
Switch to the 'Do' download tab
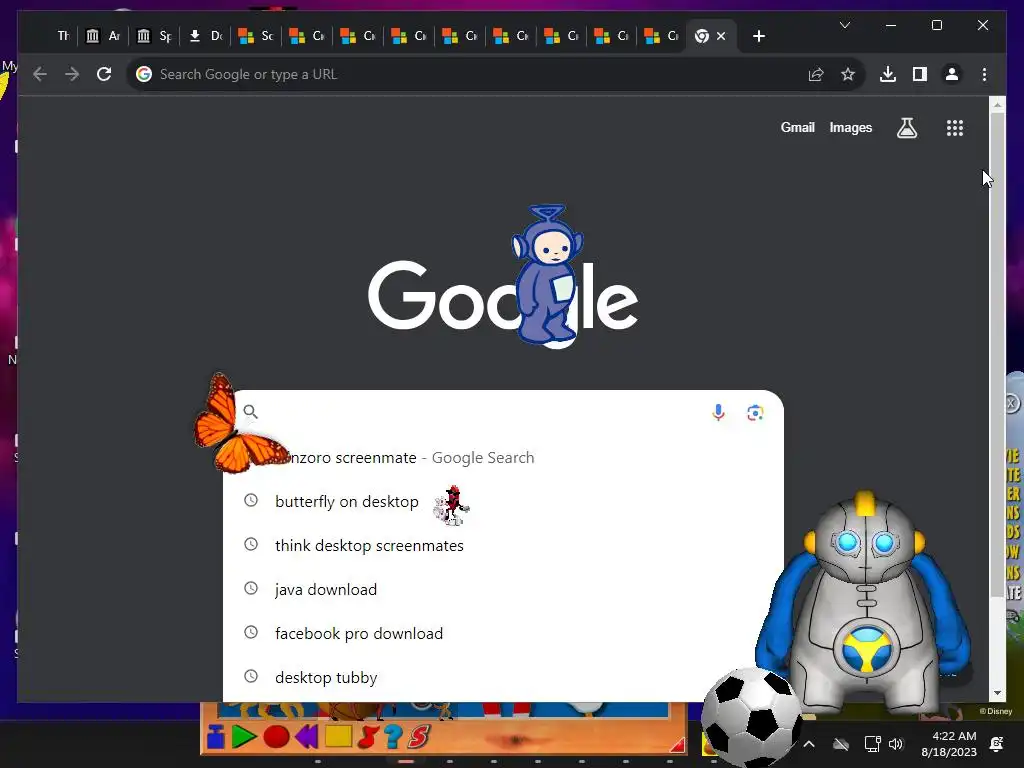tap(205, 36)
